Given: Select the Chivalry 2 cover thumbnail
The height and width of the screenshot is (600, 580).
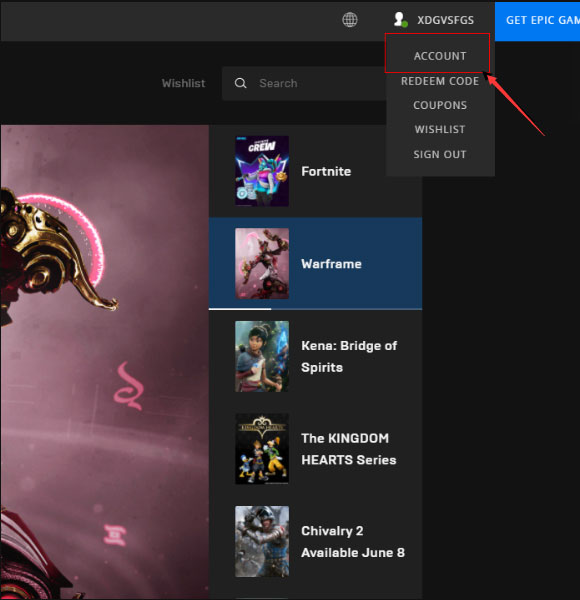Looking at the screenshot, I should coord(262,541).
